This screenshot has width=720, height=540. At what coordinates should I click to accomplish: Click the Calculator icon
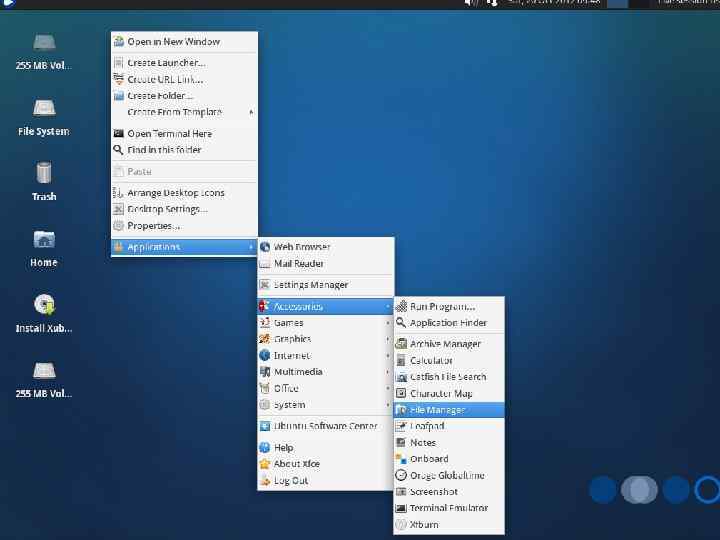click(401, 360)
